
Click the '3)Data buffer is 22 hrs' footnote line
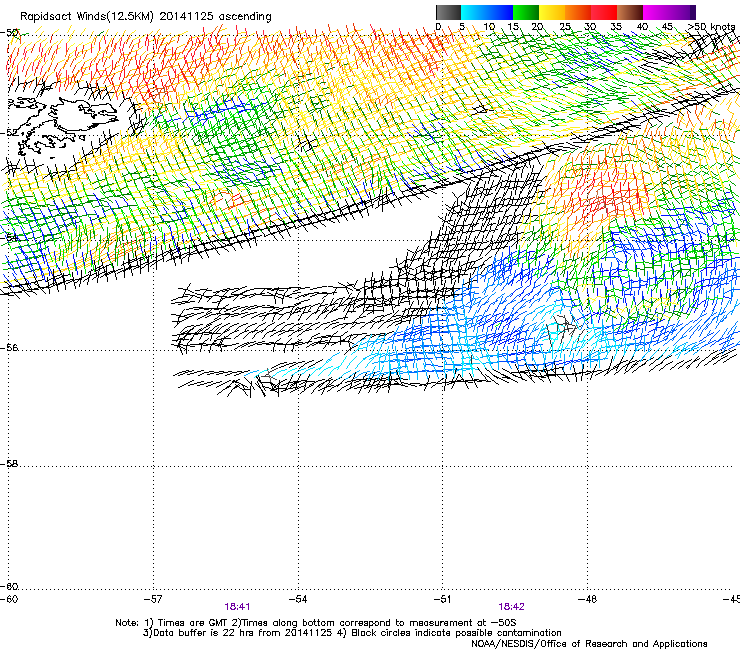tap(352, 633)
